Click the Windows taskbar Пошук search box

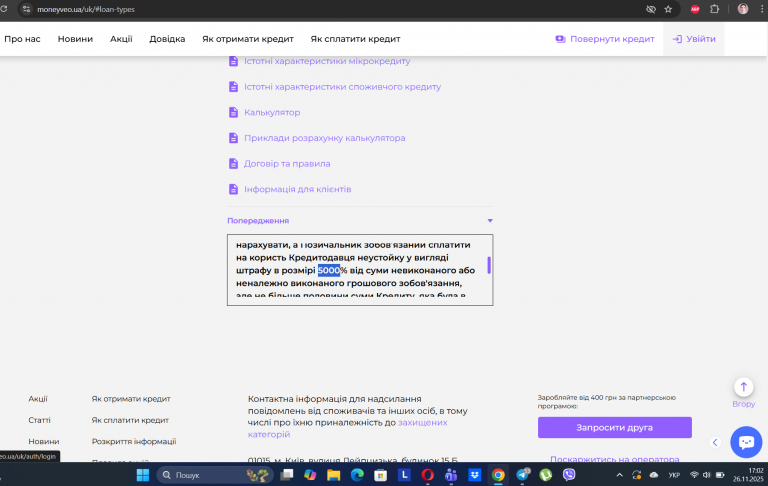[x=215, y=475]
